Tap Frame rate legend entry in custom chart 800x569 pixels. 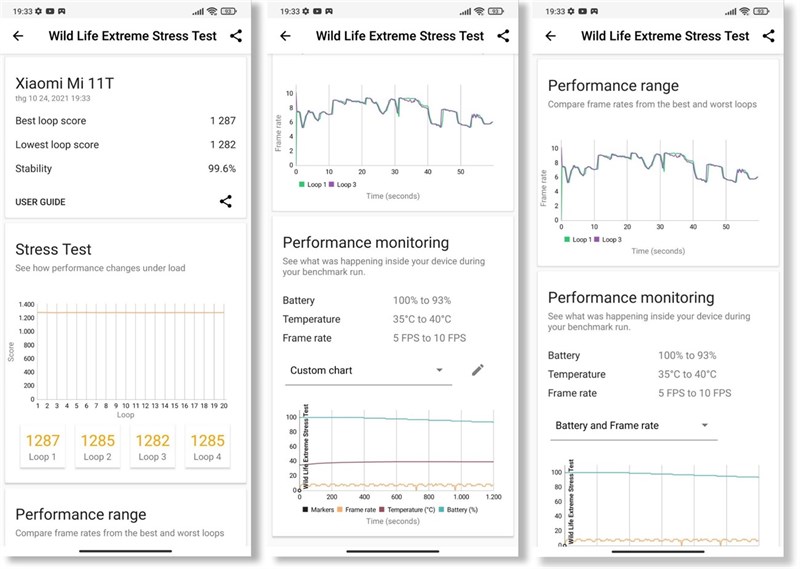click(357, 510)
